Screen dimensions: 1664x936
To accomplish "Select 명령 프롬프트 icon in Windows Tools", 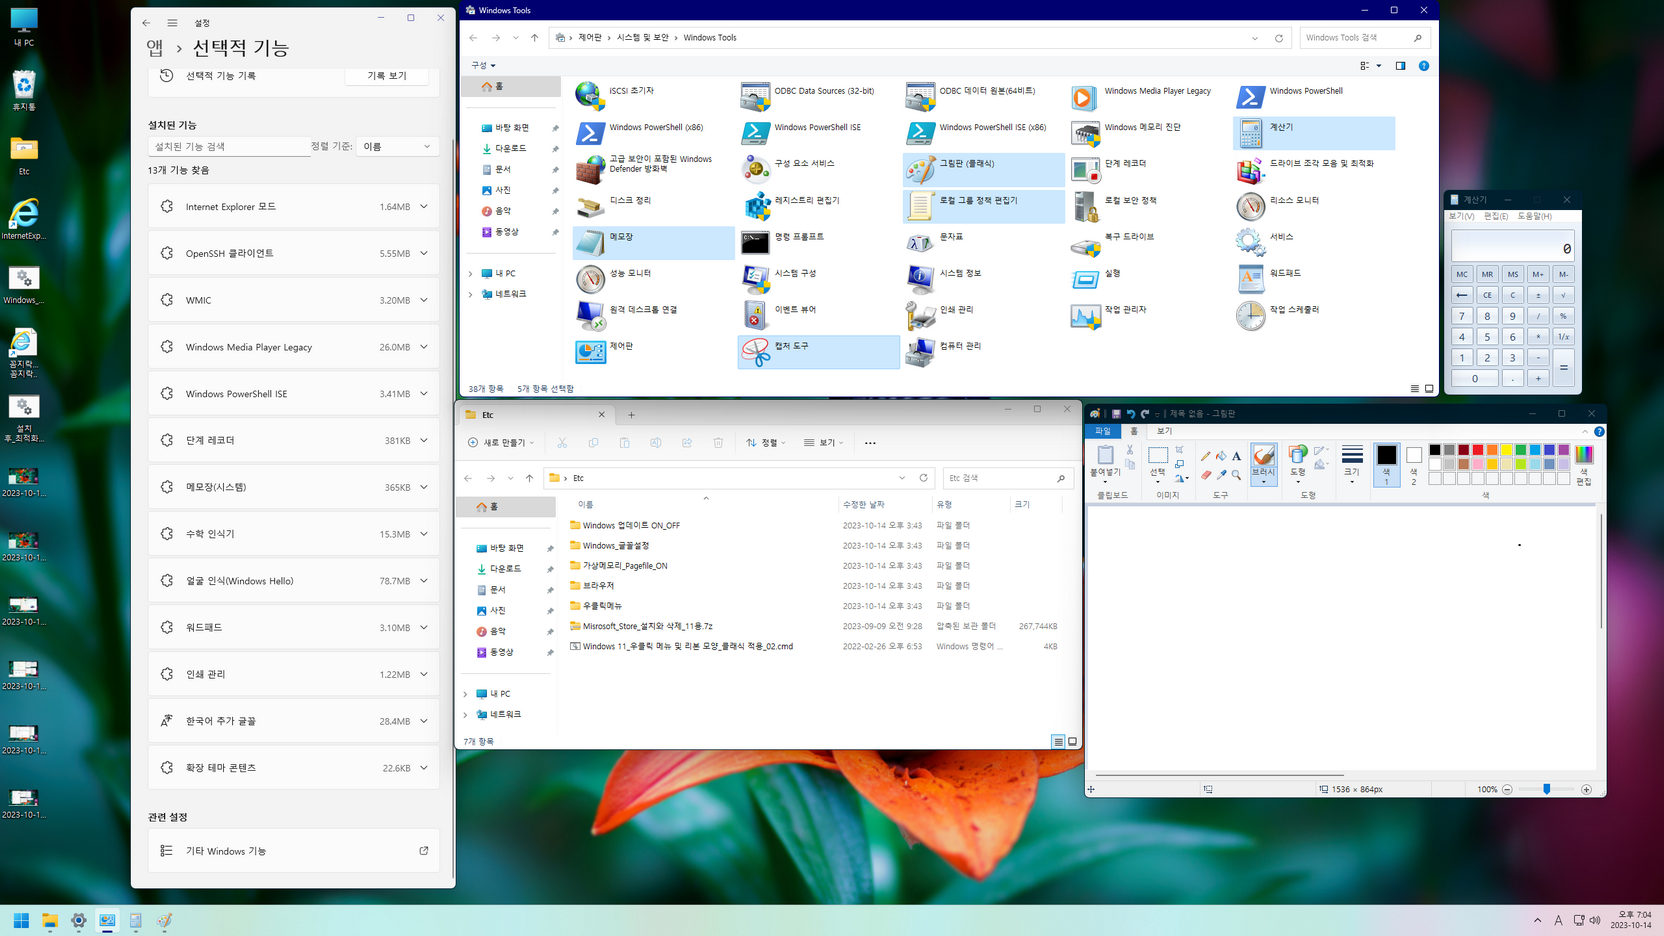I will [755, 241].
